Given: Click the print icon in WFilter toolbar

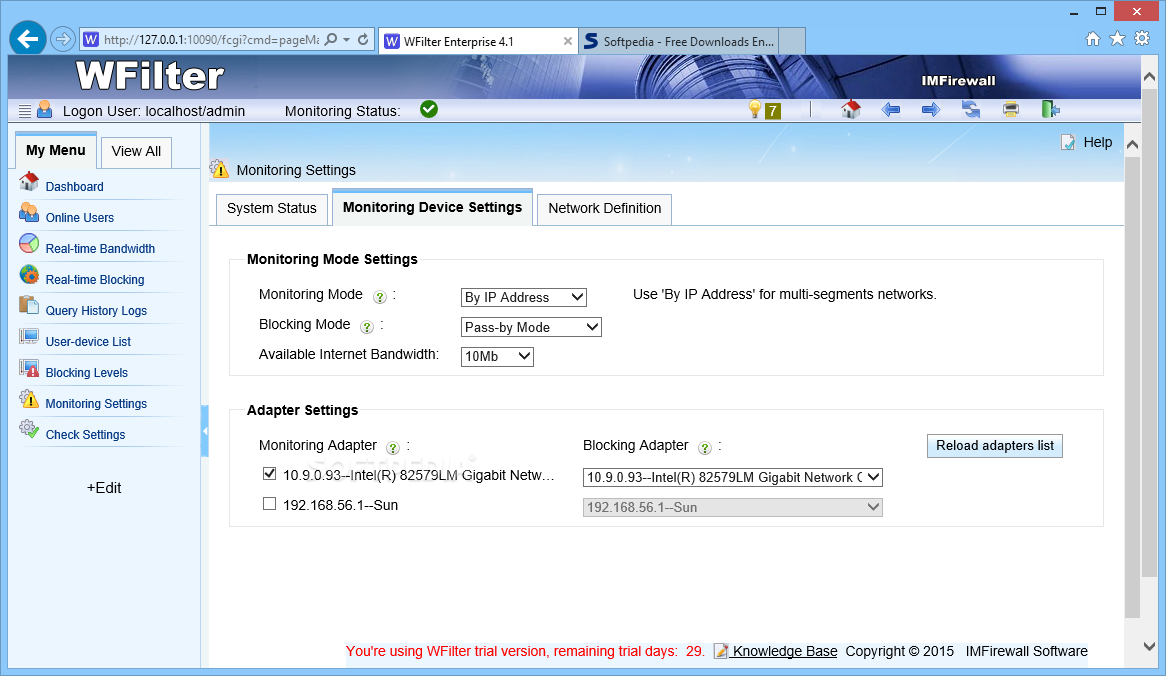Looking at the screenshot, I should click(1011, 110).
